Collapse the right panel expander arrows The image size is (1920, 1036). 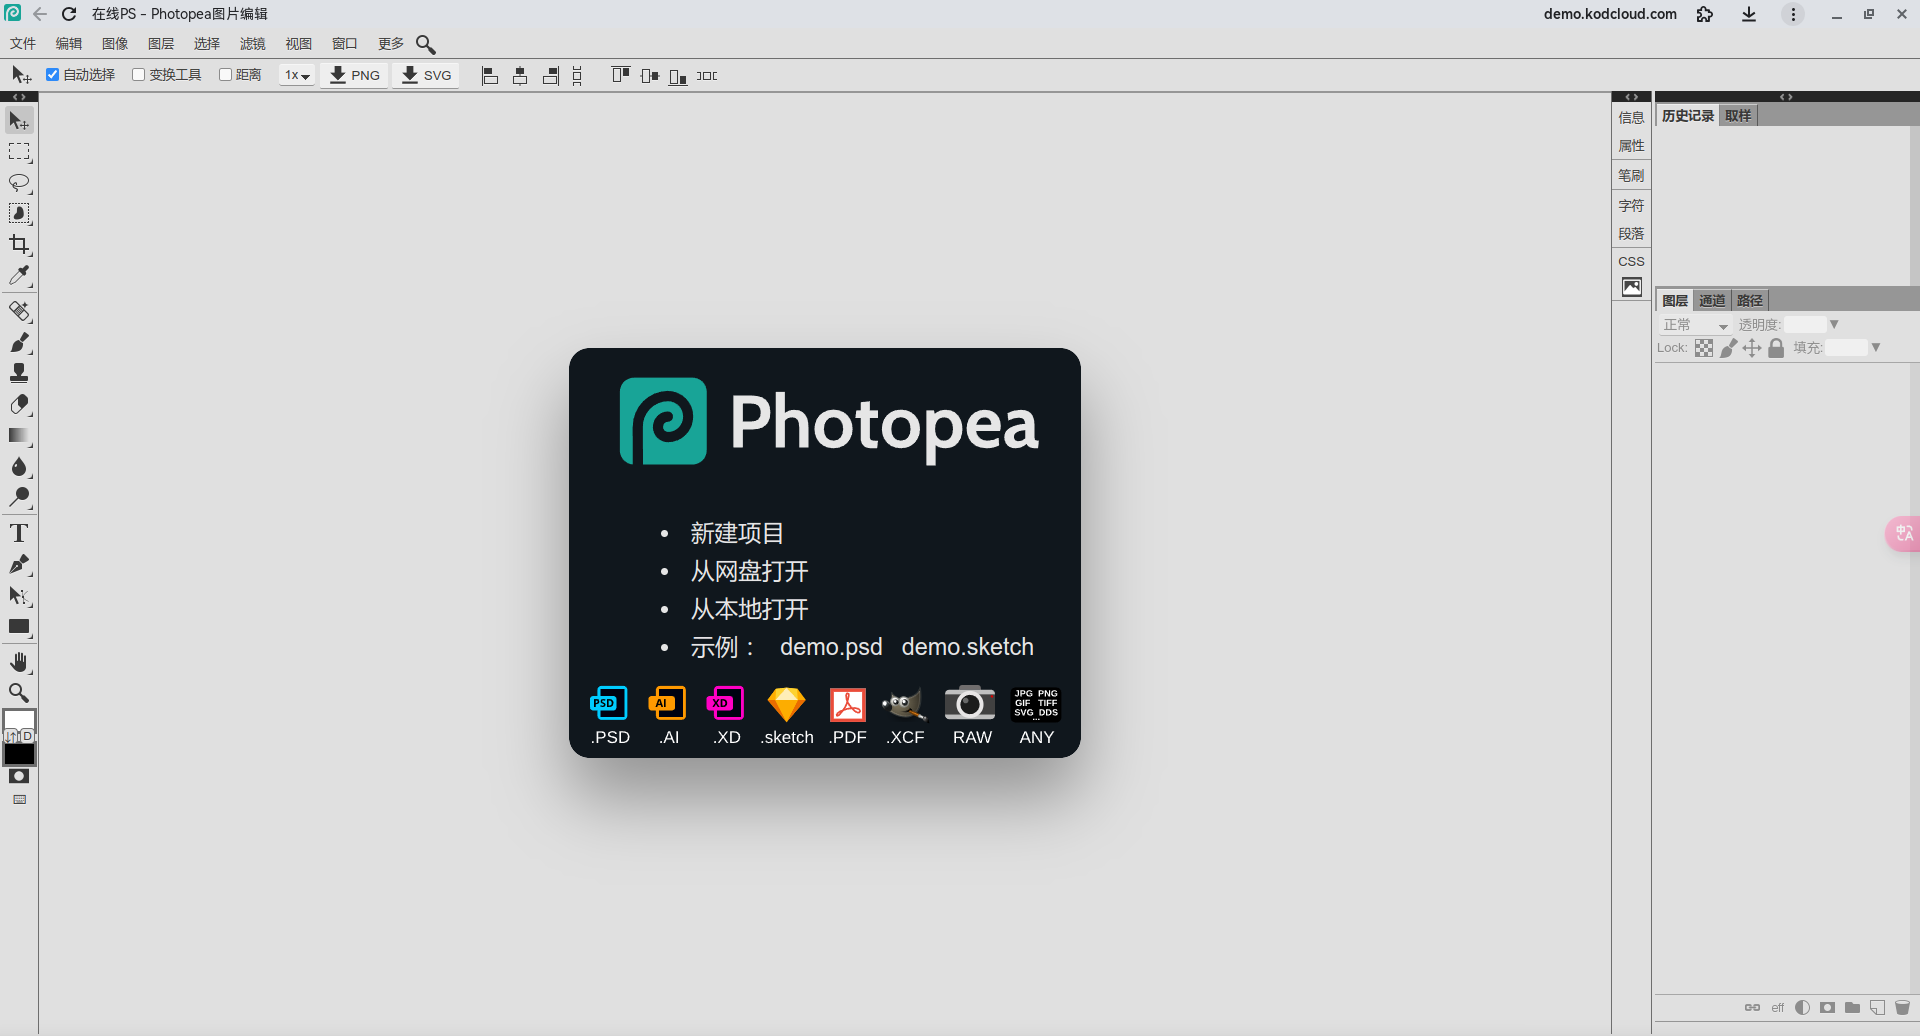[x=1786, y=97]
